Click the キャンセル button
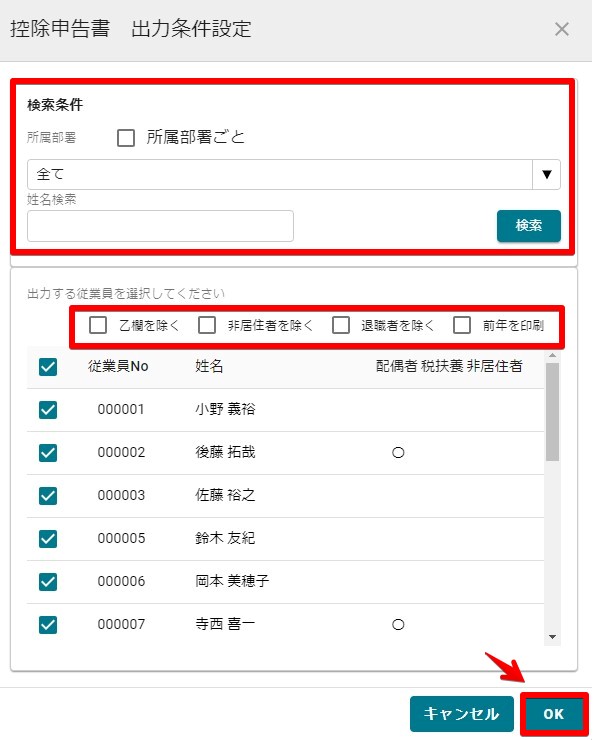The height and width of the screenshot is (740, 594). pyautogui.click(x=461, y=714)
